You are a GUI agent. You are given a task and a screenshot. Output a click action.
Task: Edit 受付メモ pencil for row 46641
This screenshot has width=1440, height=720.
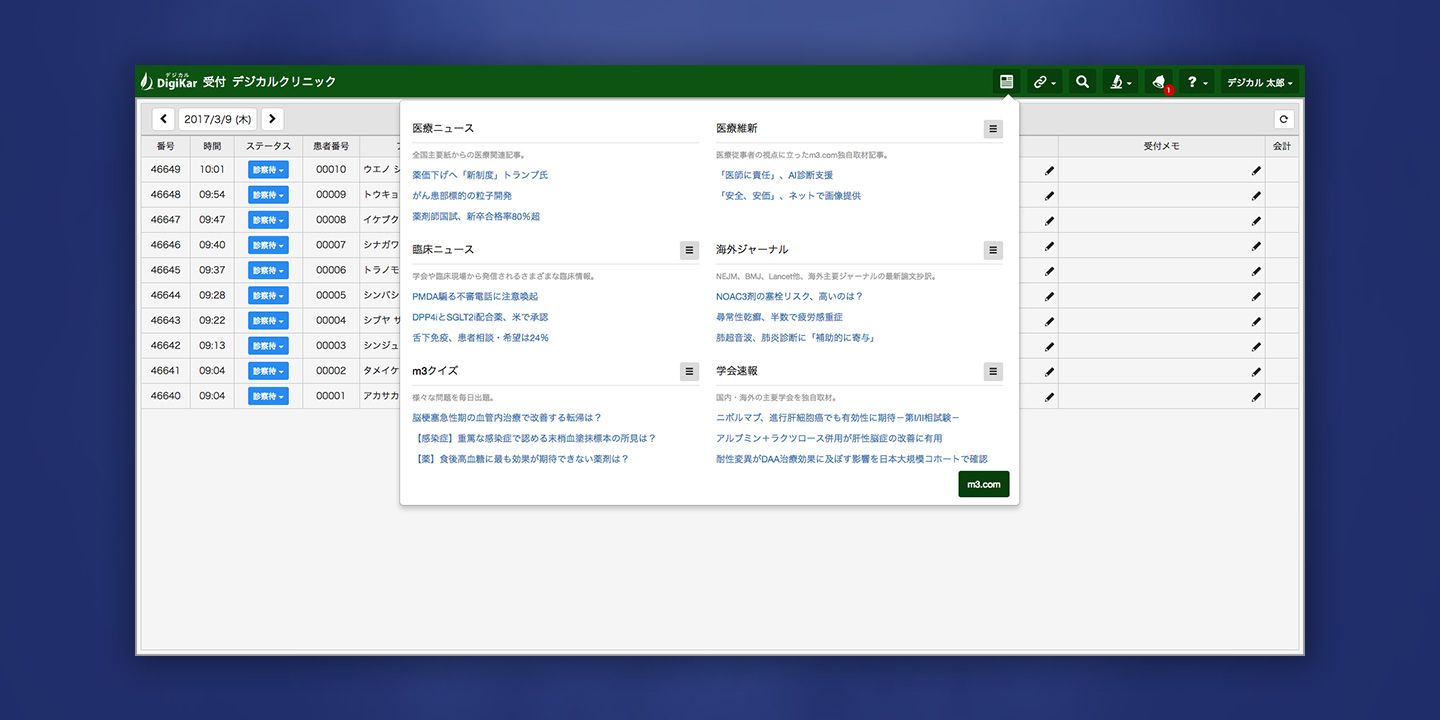pyautogui.click(x=1256, y=371)
